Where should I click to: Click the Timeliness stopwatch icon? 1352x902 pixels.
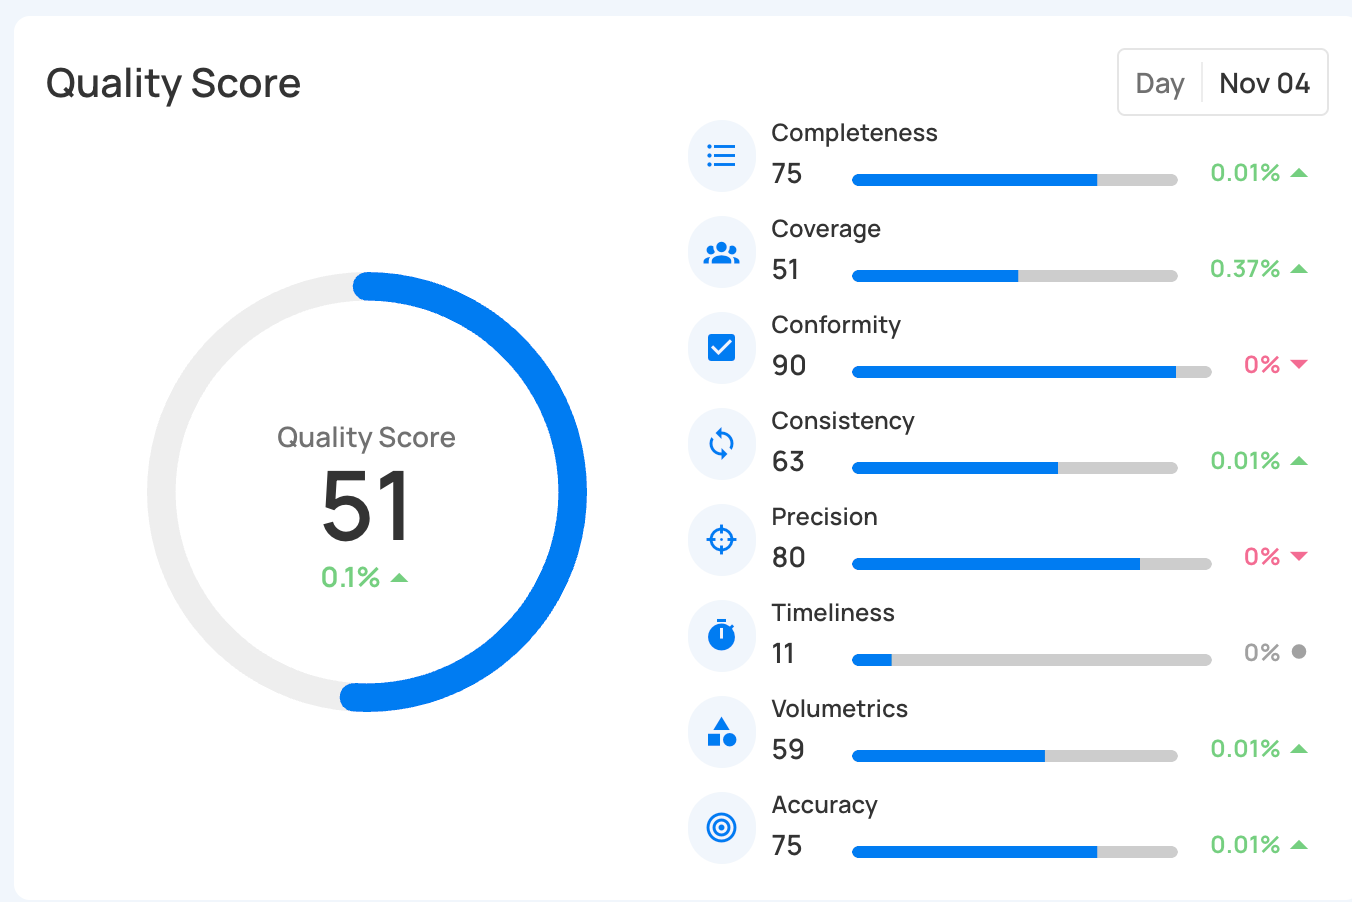pyautogui.click(x=721, y=635)
